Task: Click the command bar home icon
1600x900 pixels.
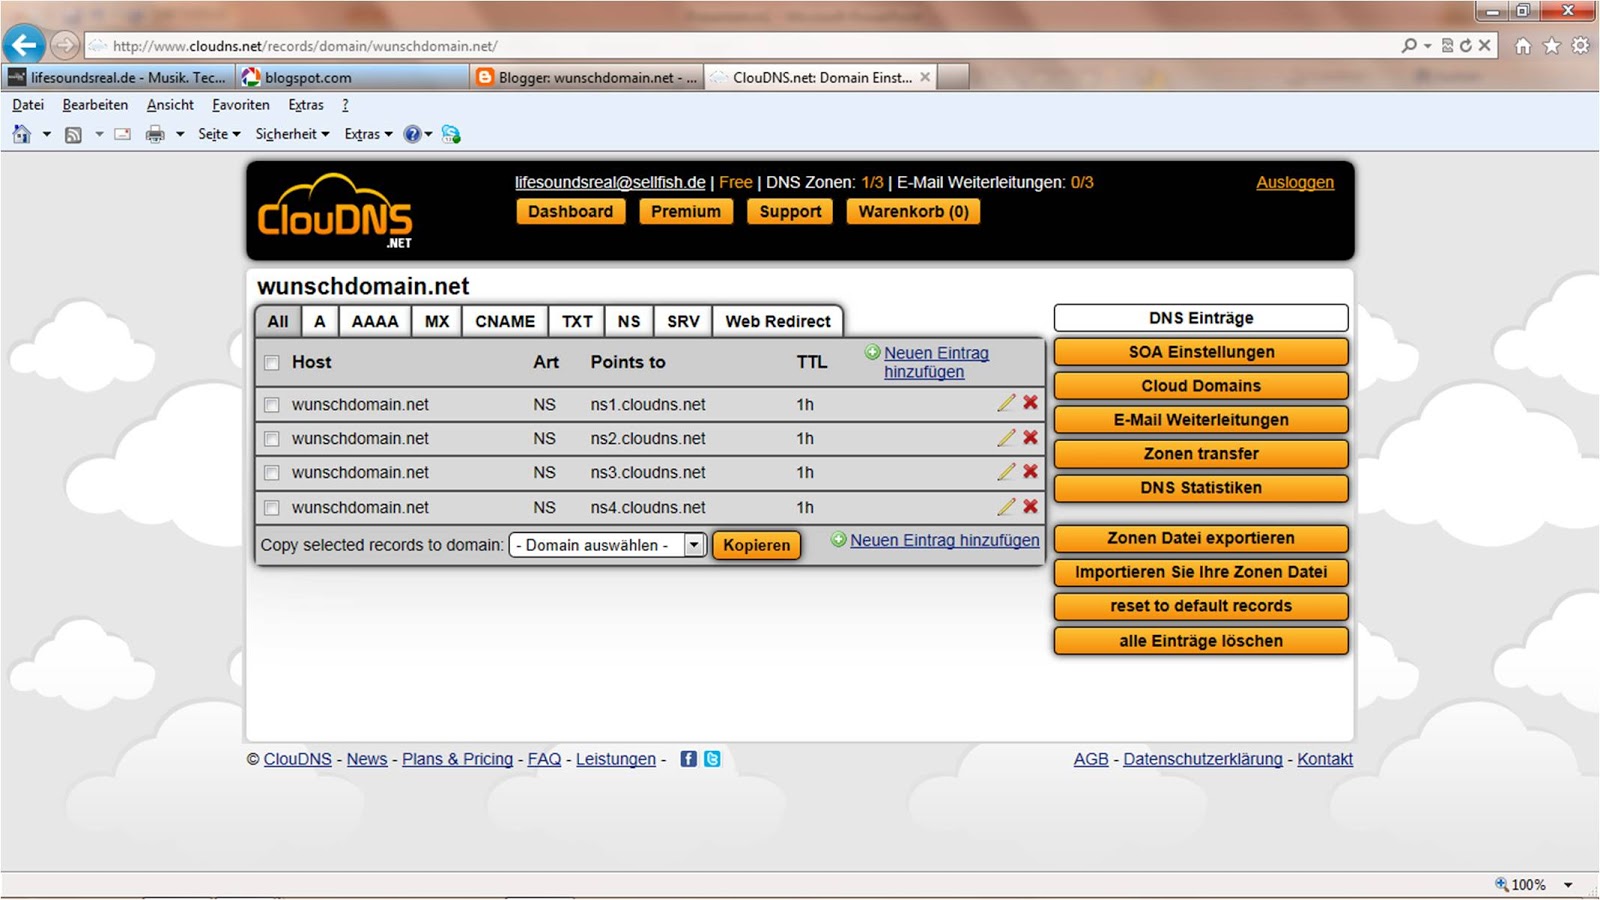Action: pyautogui.click(x=22, y=134)
